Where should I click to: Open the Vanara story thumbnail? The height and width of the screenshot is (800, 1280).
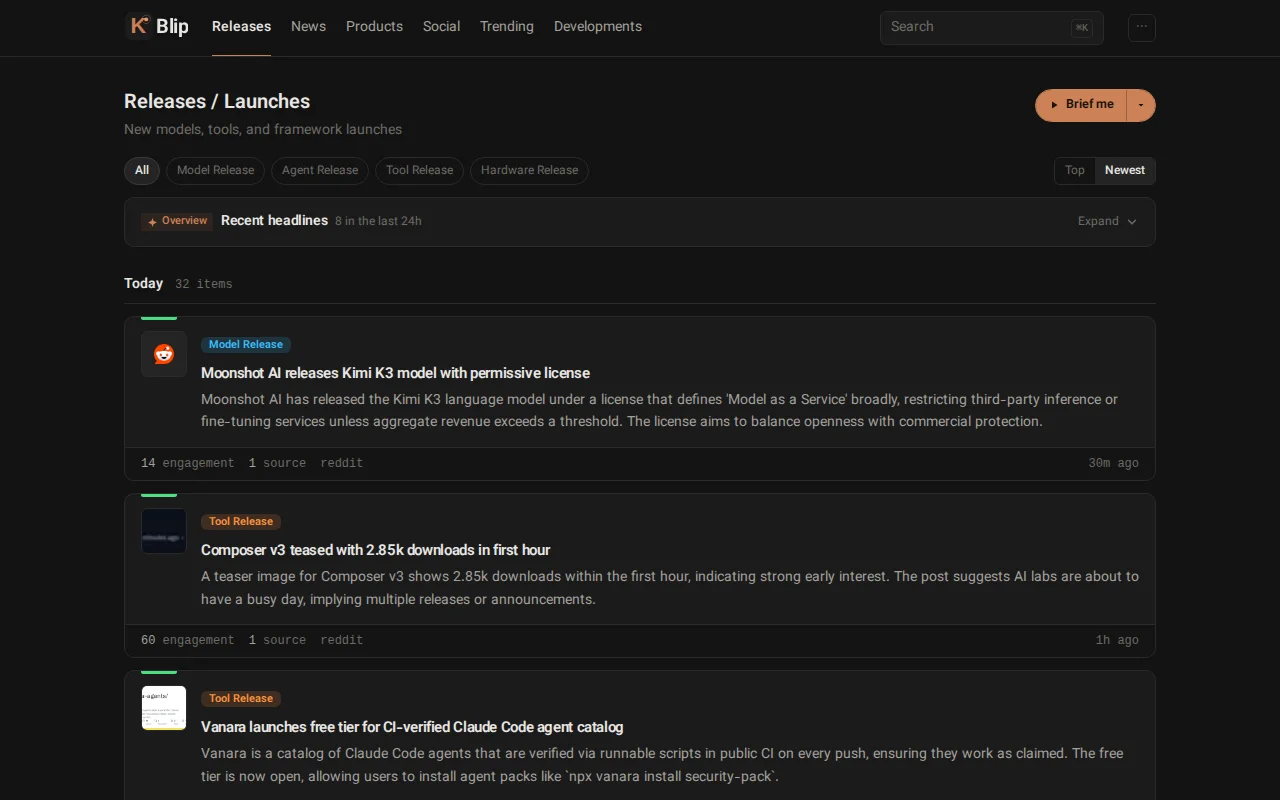coord(164,708)
